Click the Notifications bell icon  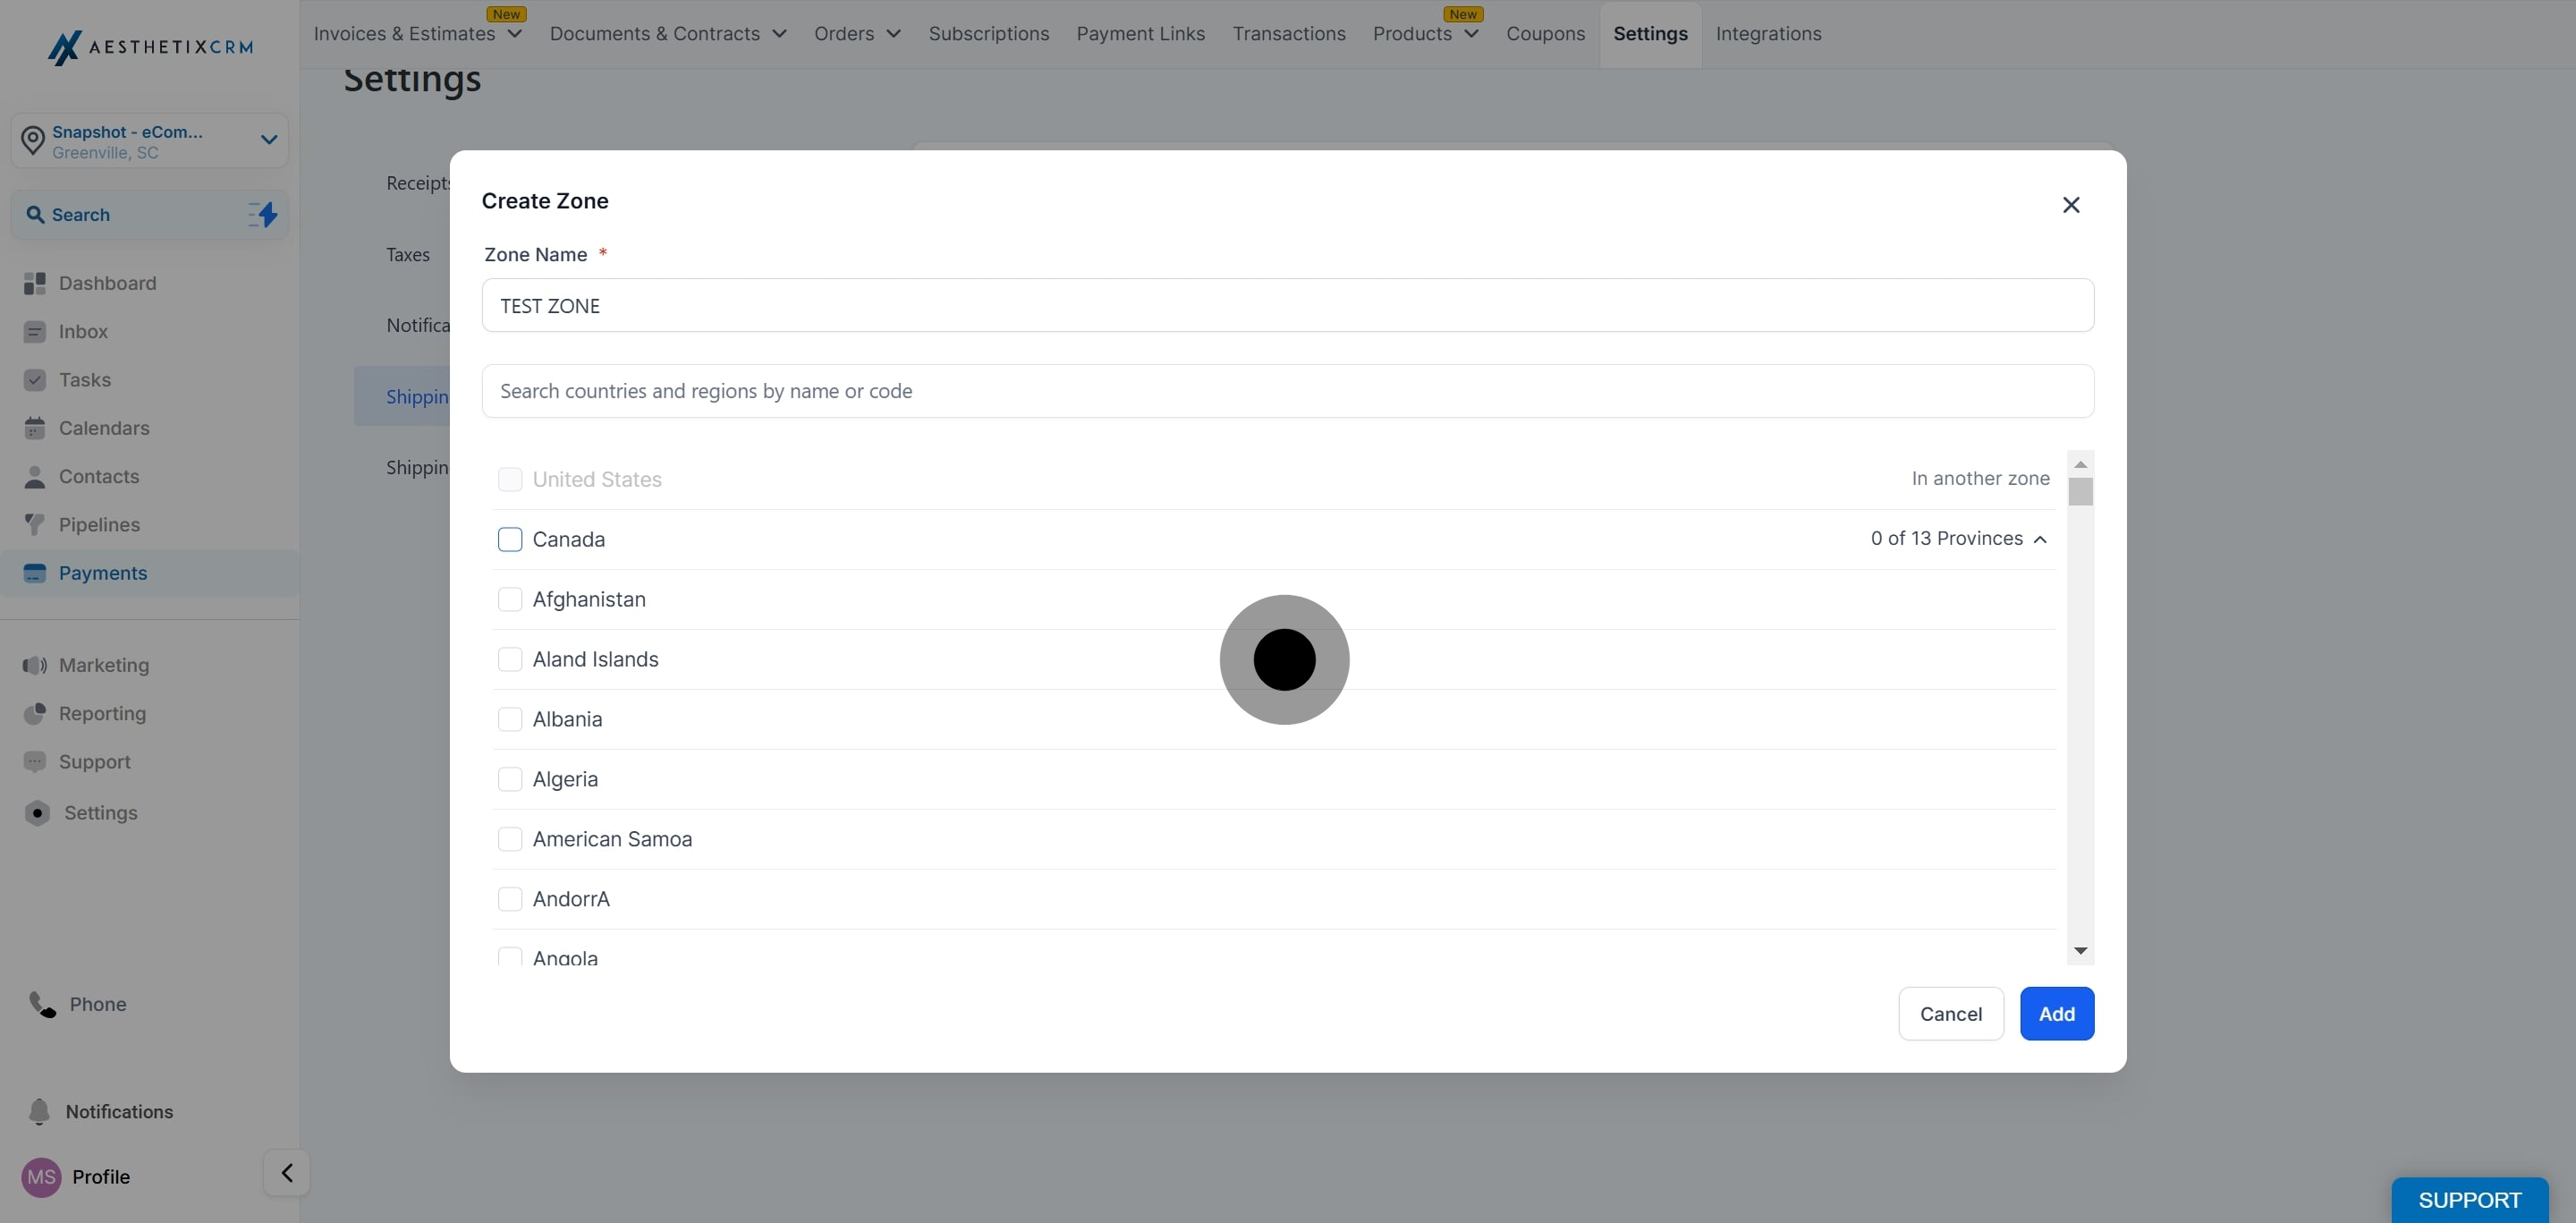[39, 1111]
